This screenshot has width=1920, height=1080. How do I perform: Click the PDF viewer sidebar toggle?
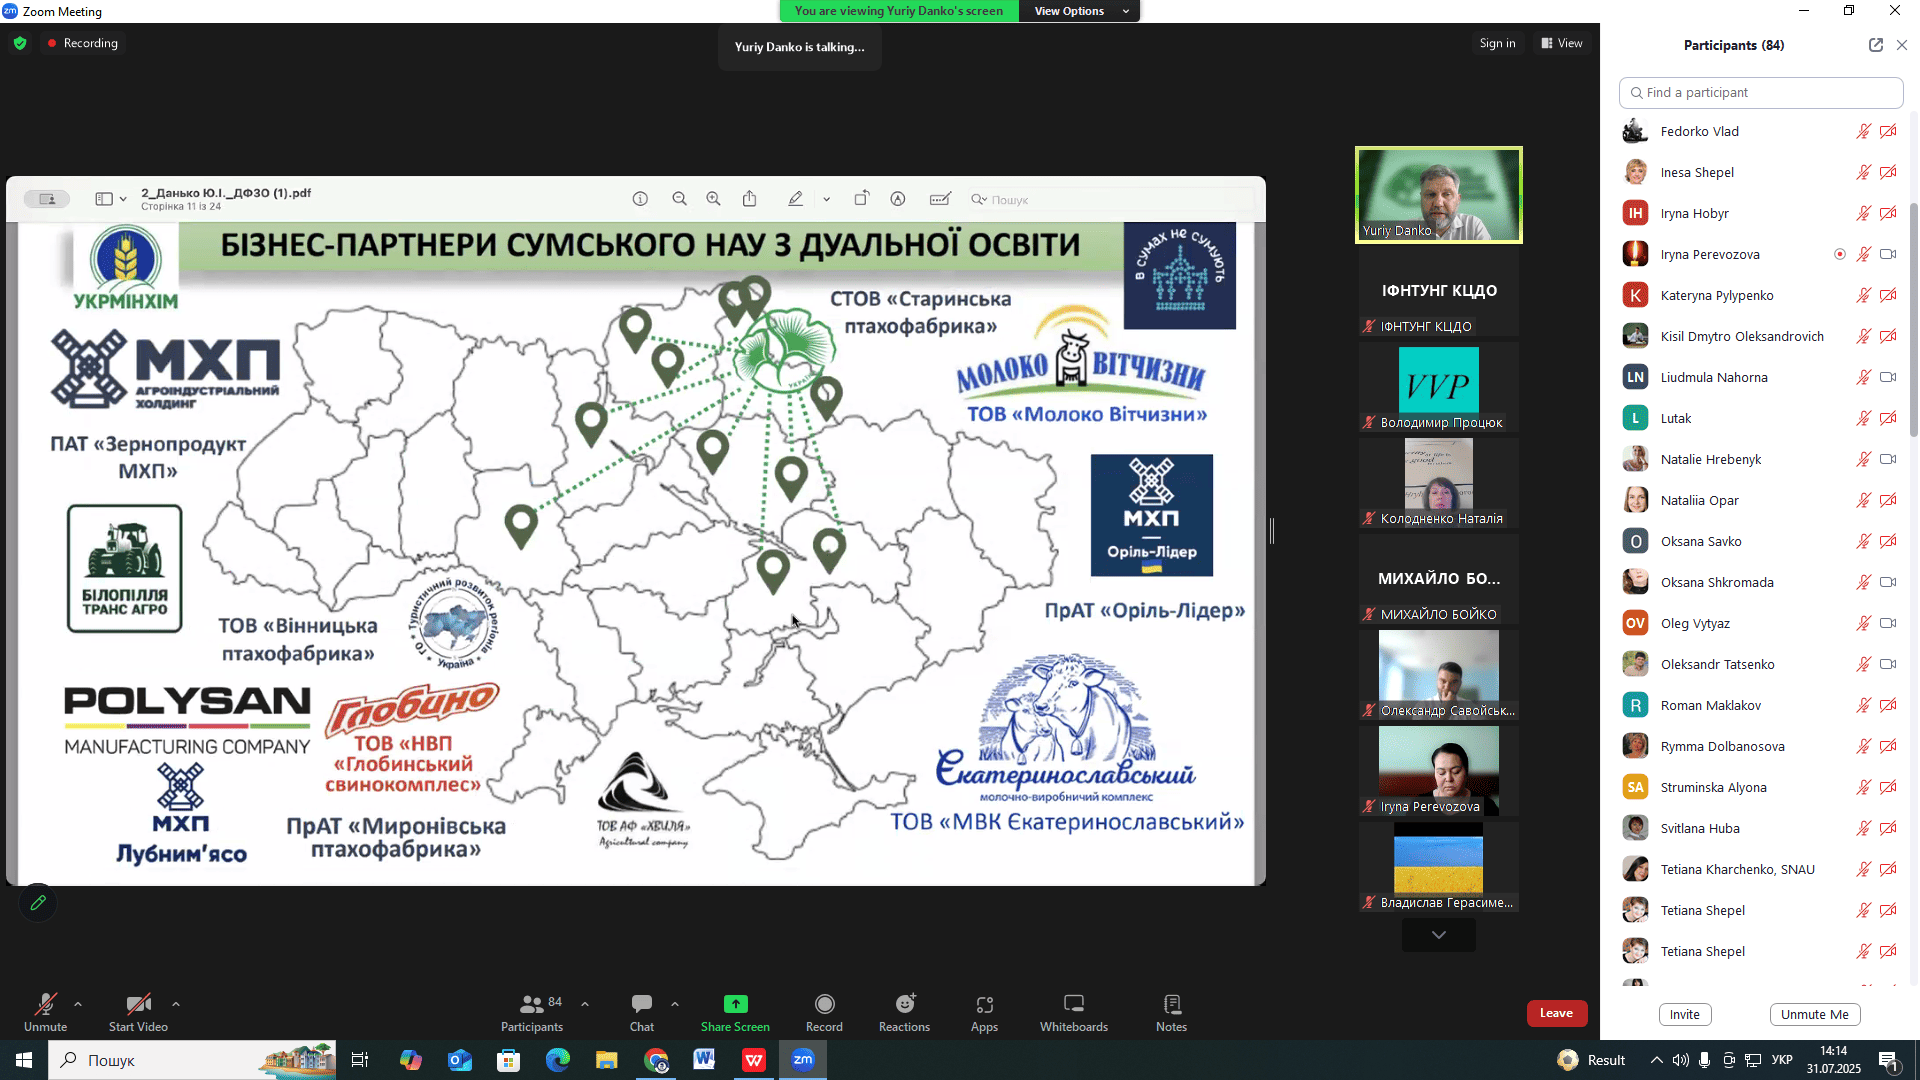[103, 199]
